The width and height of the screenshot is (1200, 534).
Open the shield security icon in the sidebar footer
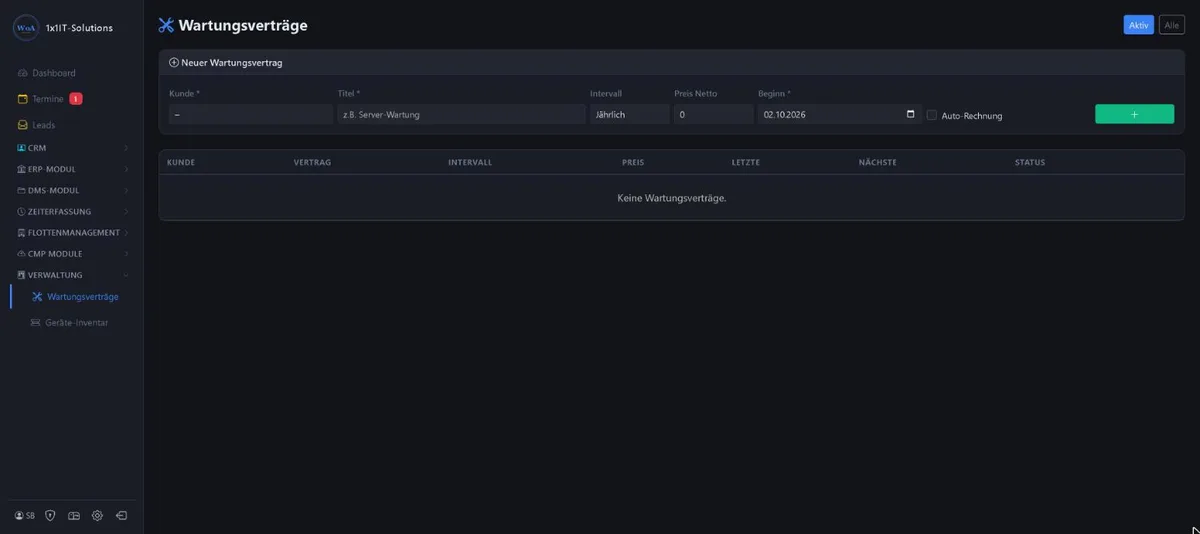(50, 516)
